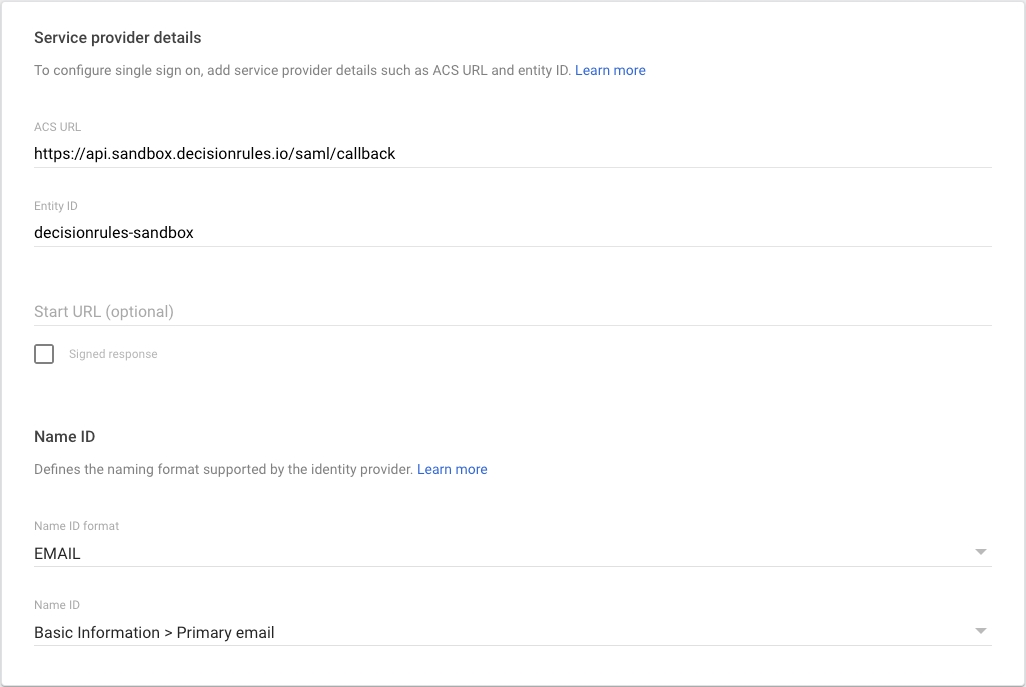Expand the Name ID format dropdown arrow
1026x687 pixels.
[x=980, y=552]
